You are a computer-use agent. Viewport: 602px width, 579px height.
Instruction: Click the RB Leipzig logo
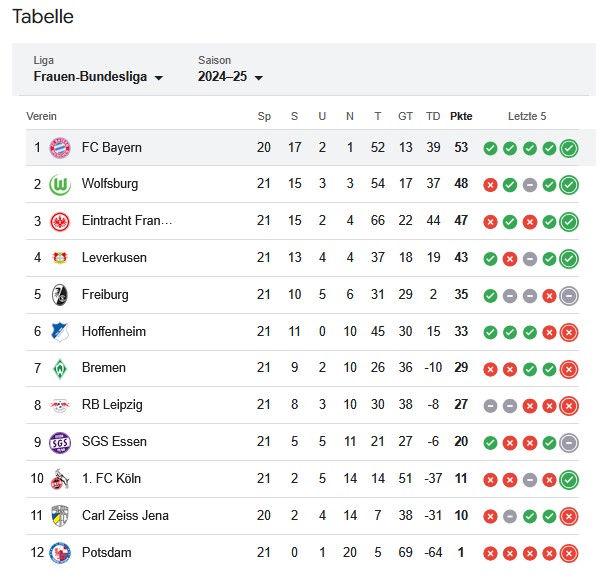tap(60, 405)
